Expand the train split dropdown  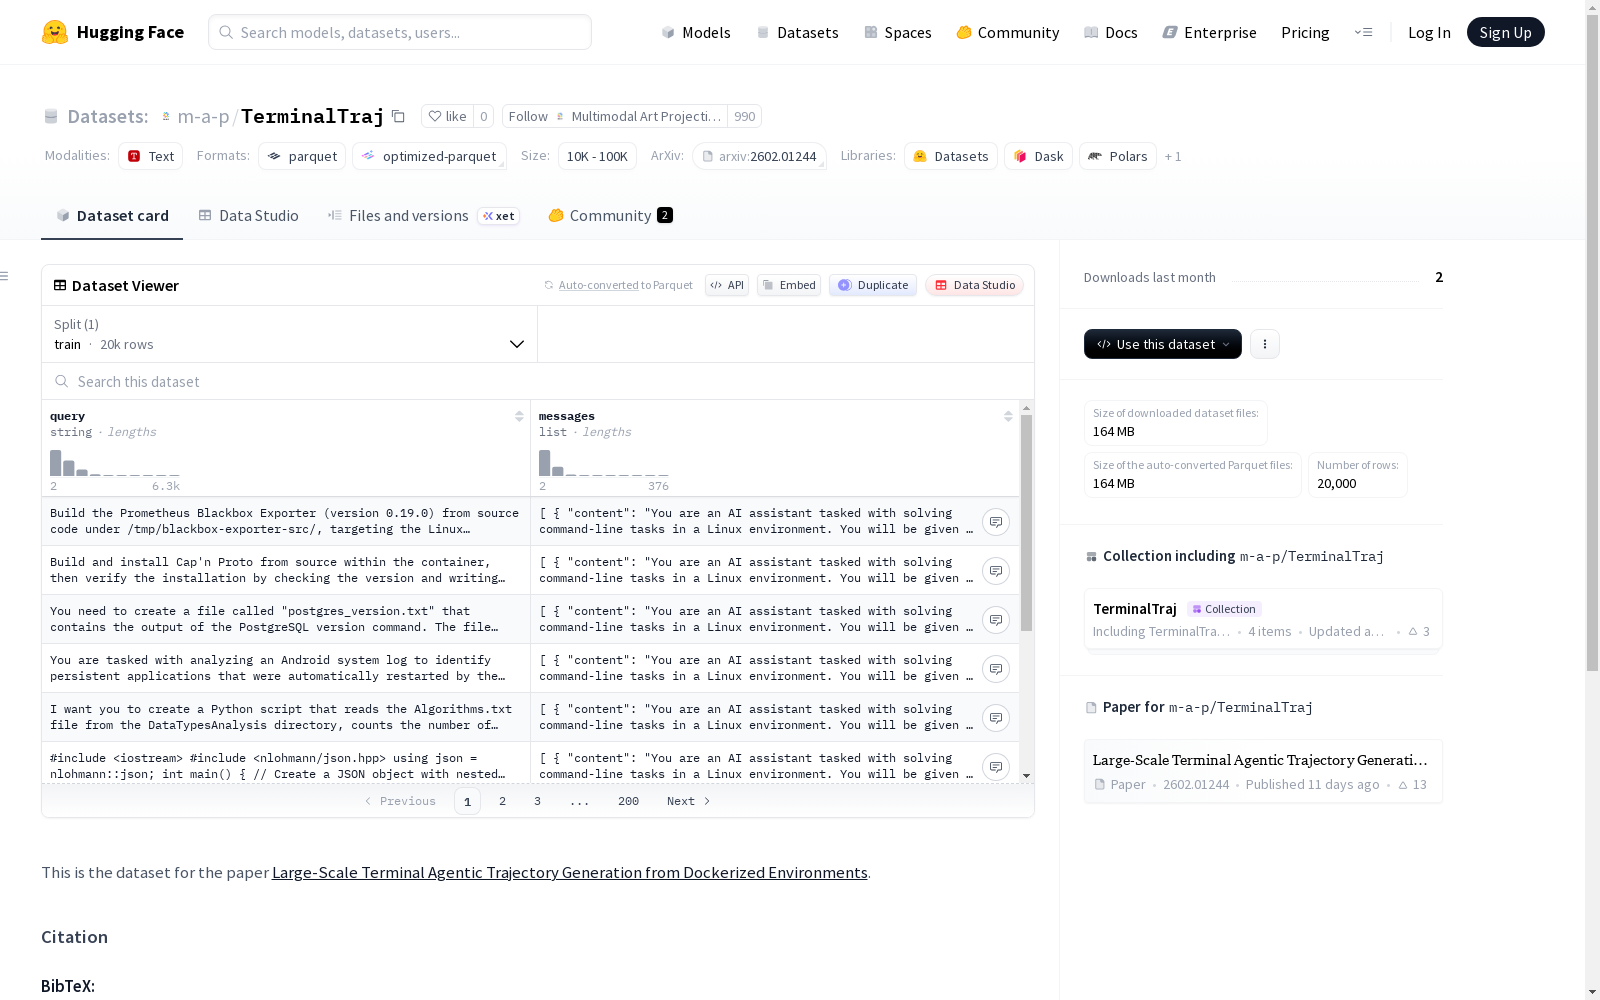pos(290,334)
